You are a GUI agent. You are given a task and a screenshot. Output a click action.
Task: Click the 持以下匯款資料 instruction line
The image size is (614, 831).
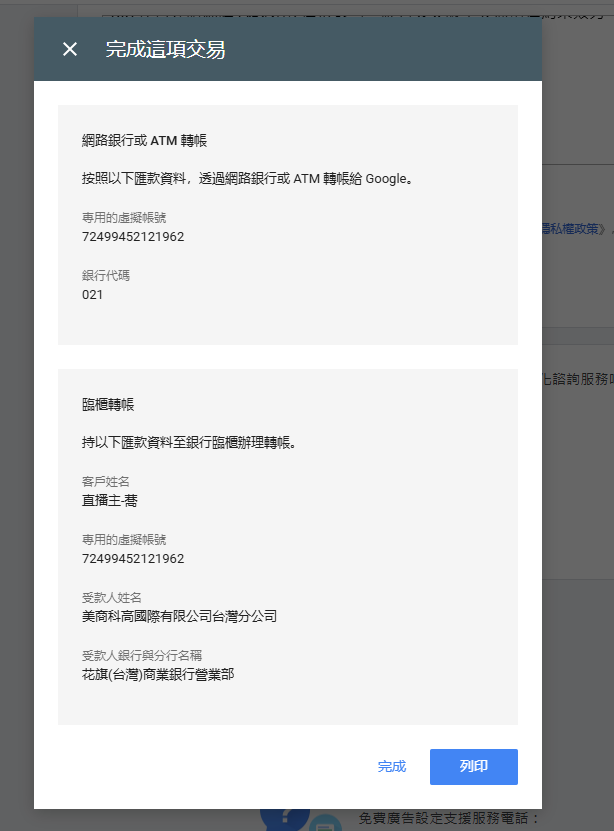pyautogui.click(x=189, y=443)
